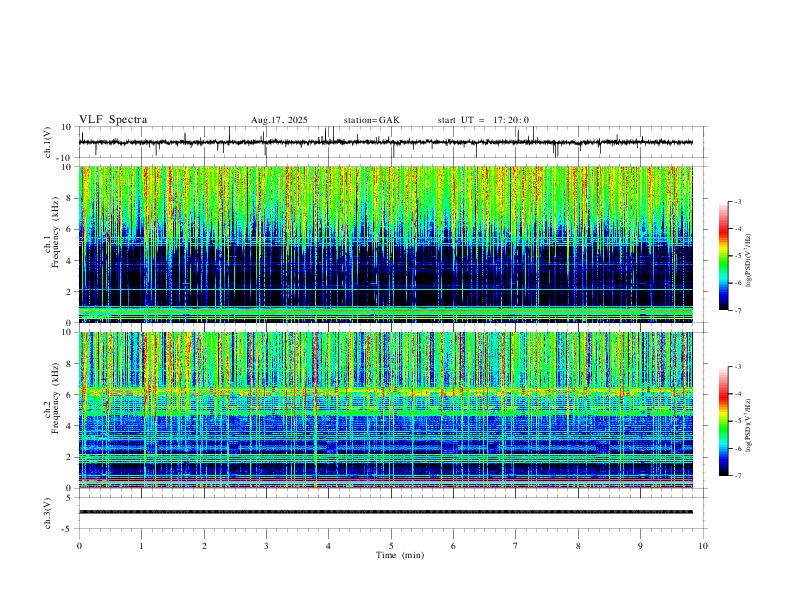Image resolution: width=792 pixels, height=612 pixels.
Task: Click the ch.3 voltage trace band
Action: point(386,512)
